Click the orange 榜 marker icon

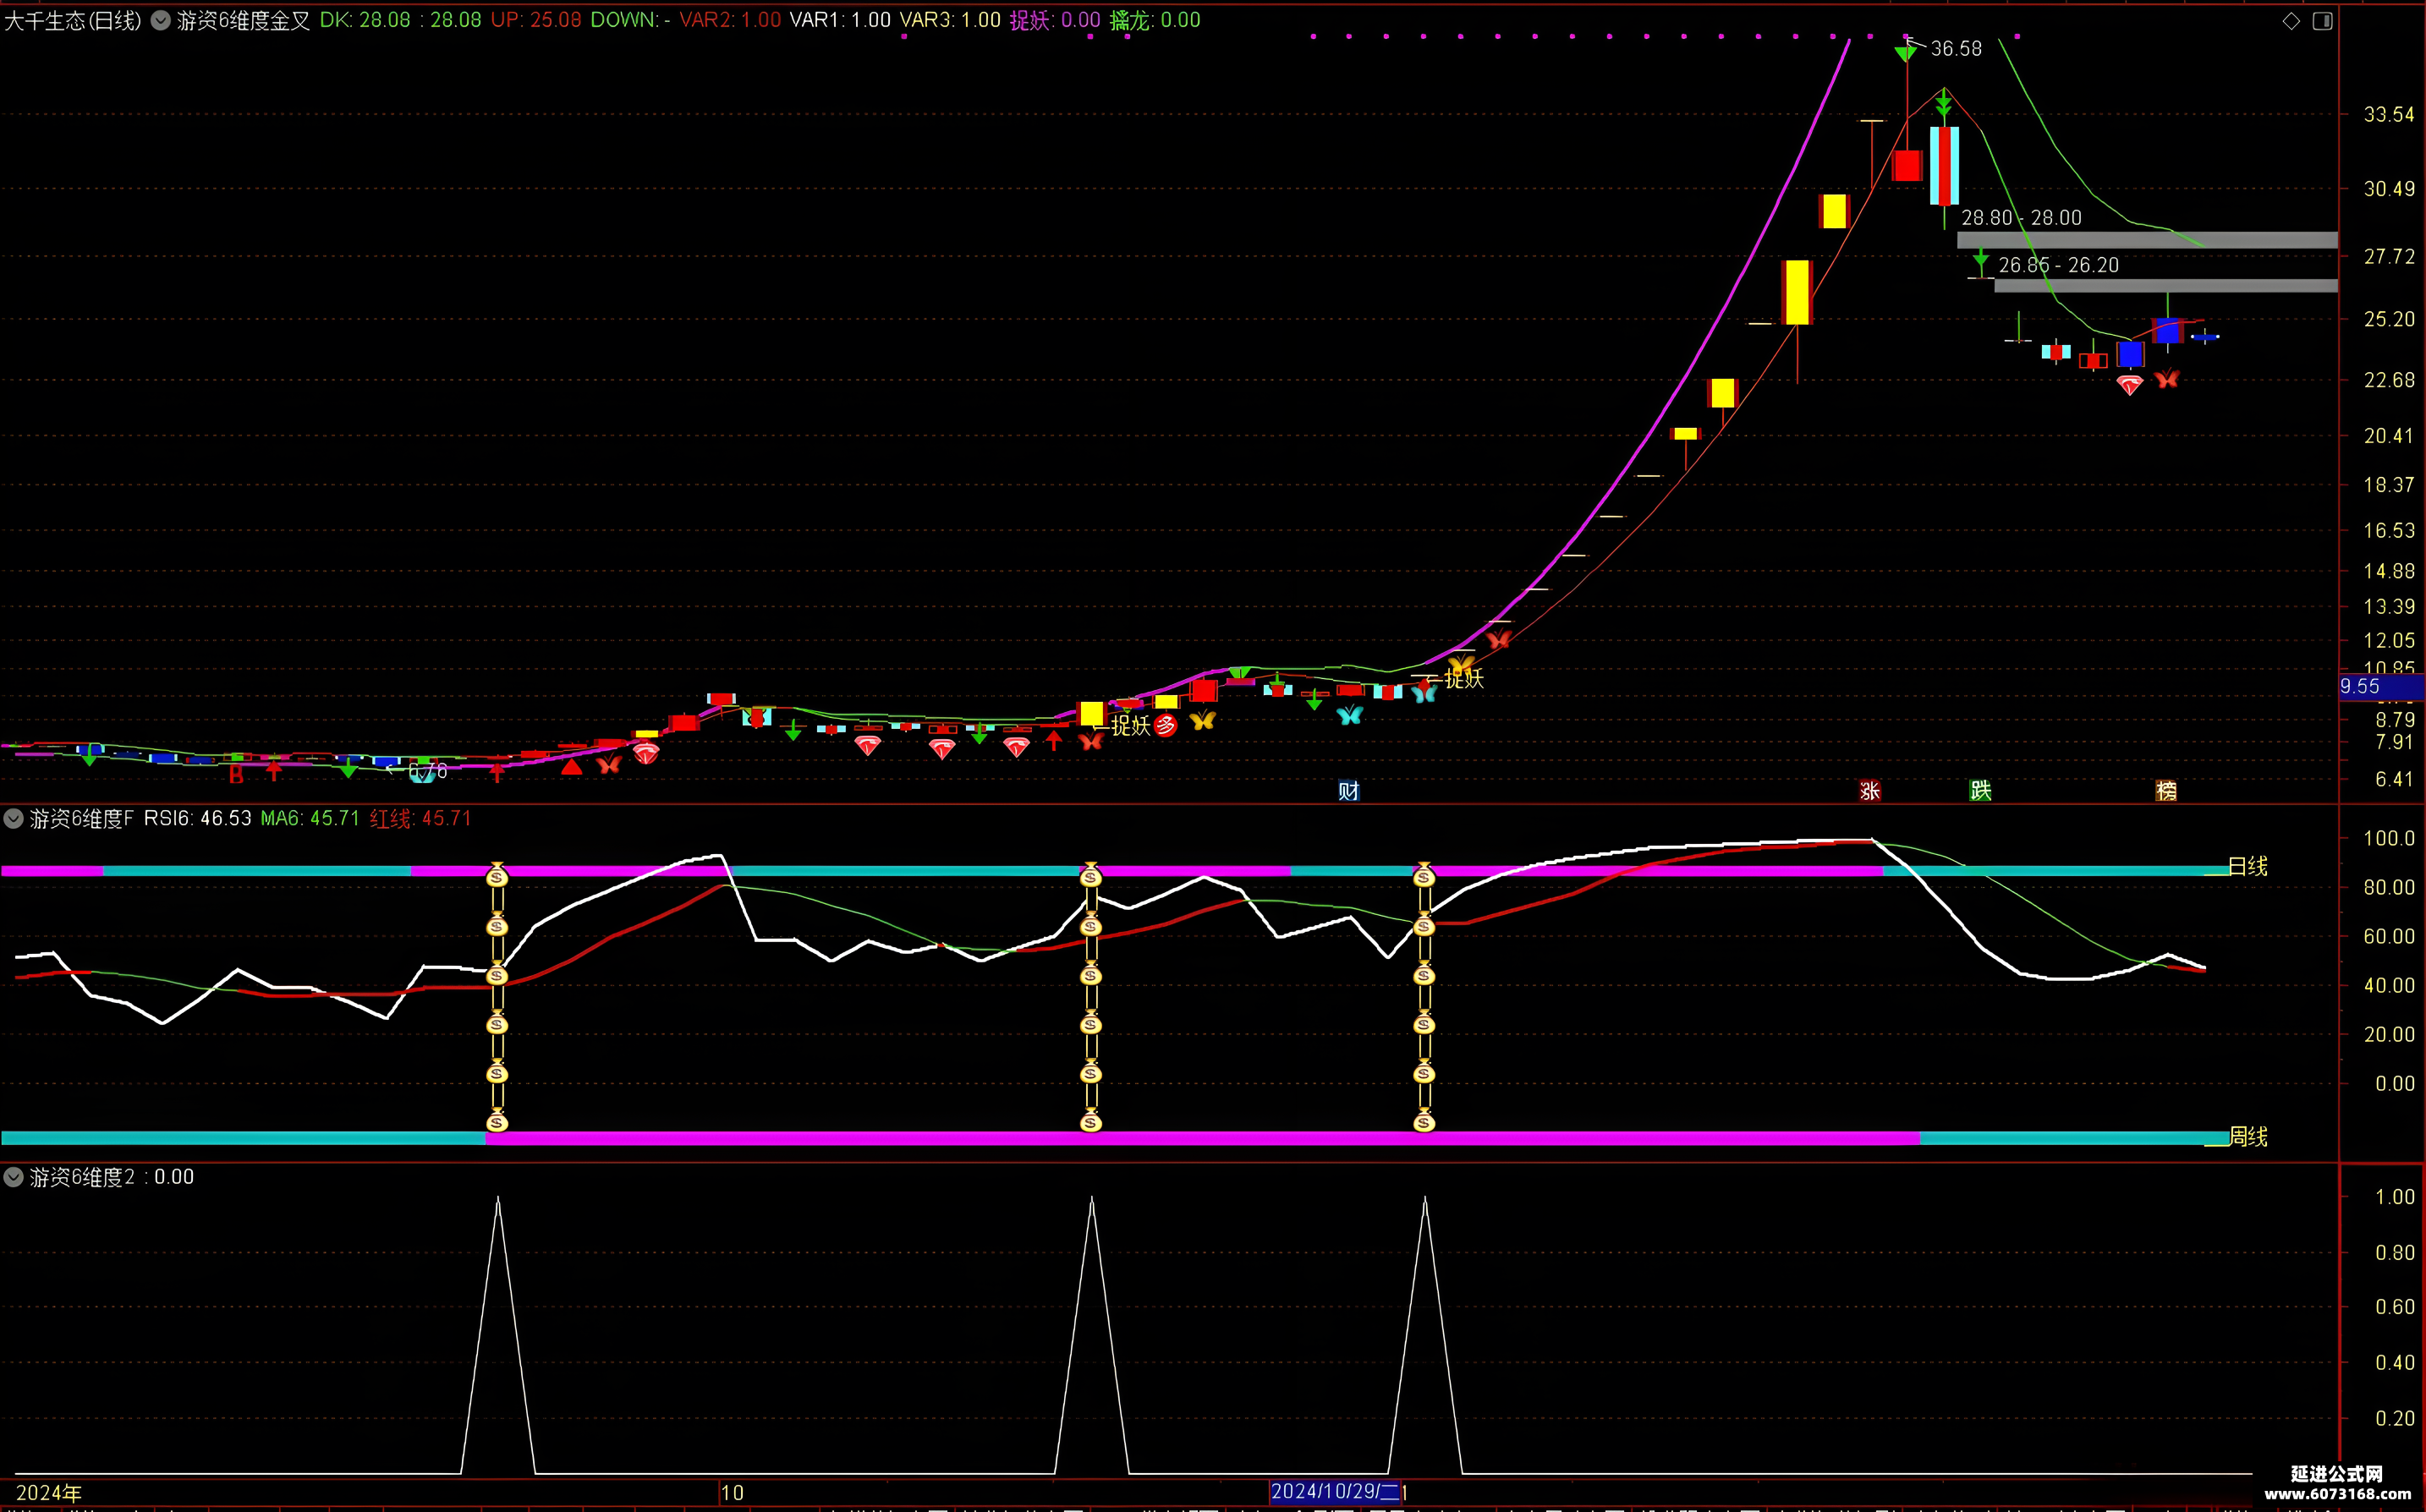pyautogui.click(x=2166, y=791)
